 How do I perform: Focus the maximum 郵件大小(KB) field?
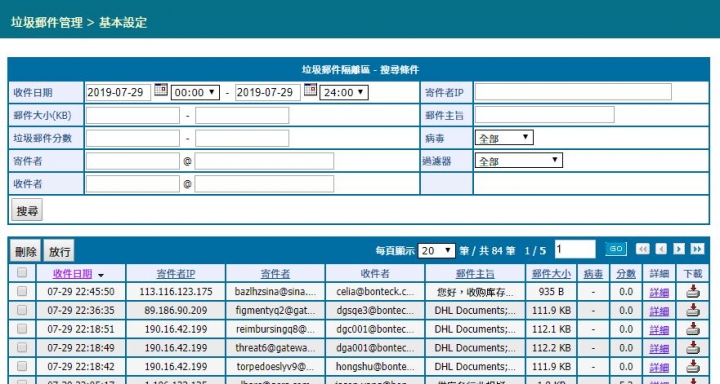[x=242, y=115]
